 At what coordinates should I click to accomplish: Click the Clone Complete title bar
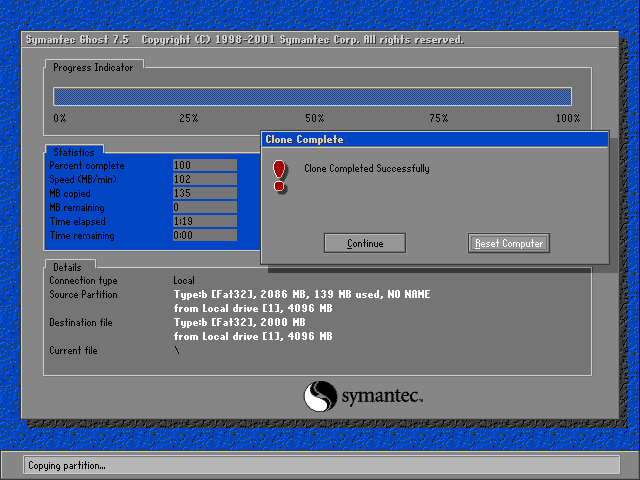[x=435, y=140]
